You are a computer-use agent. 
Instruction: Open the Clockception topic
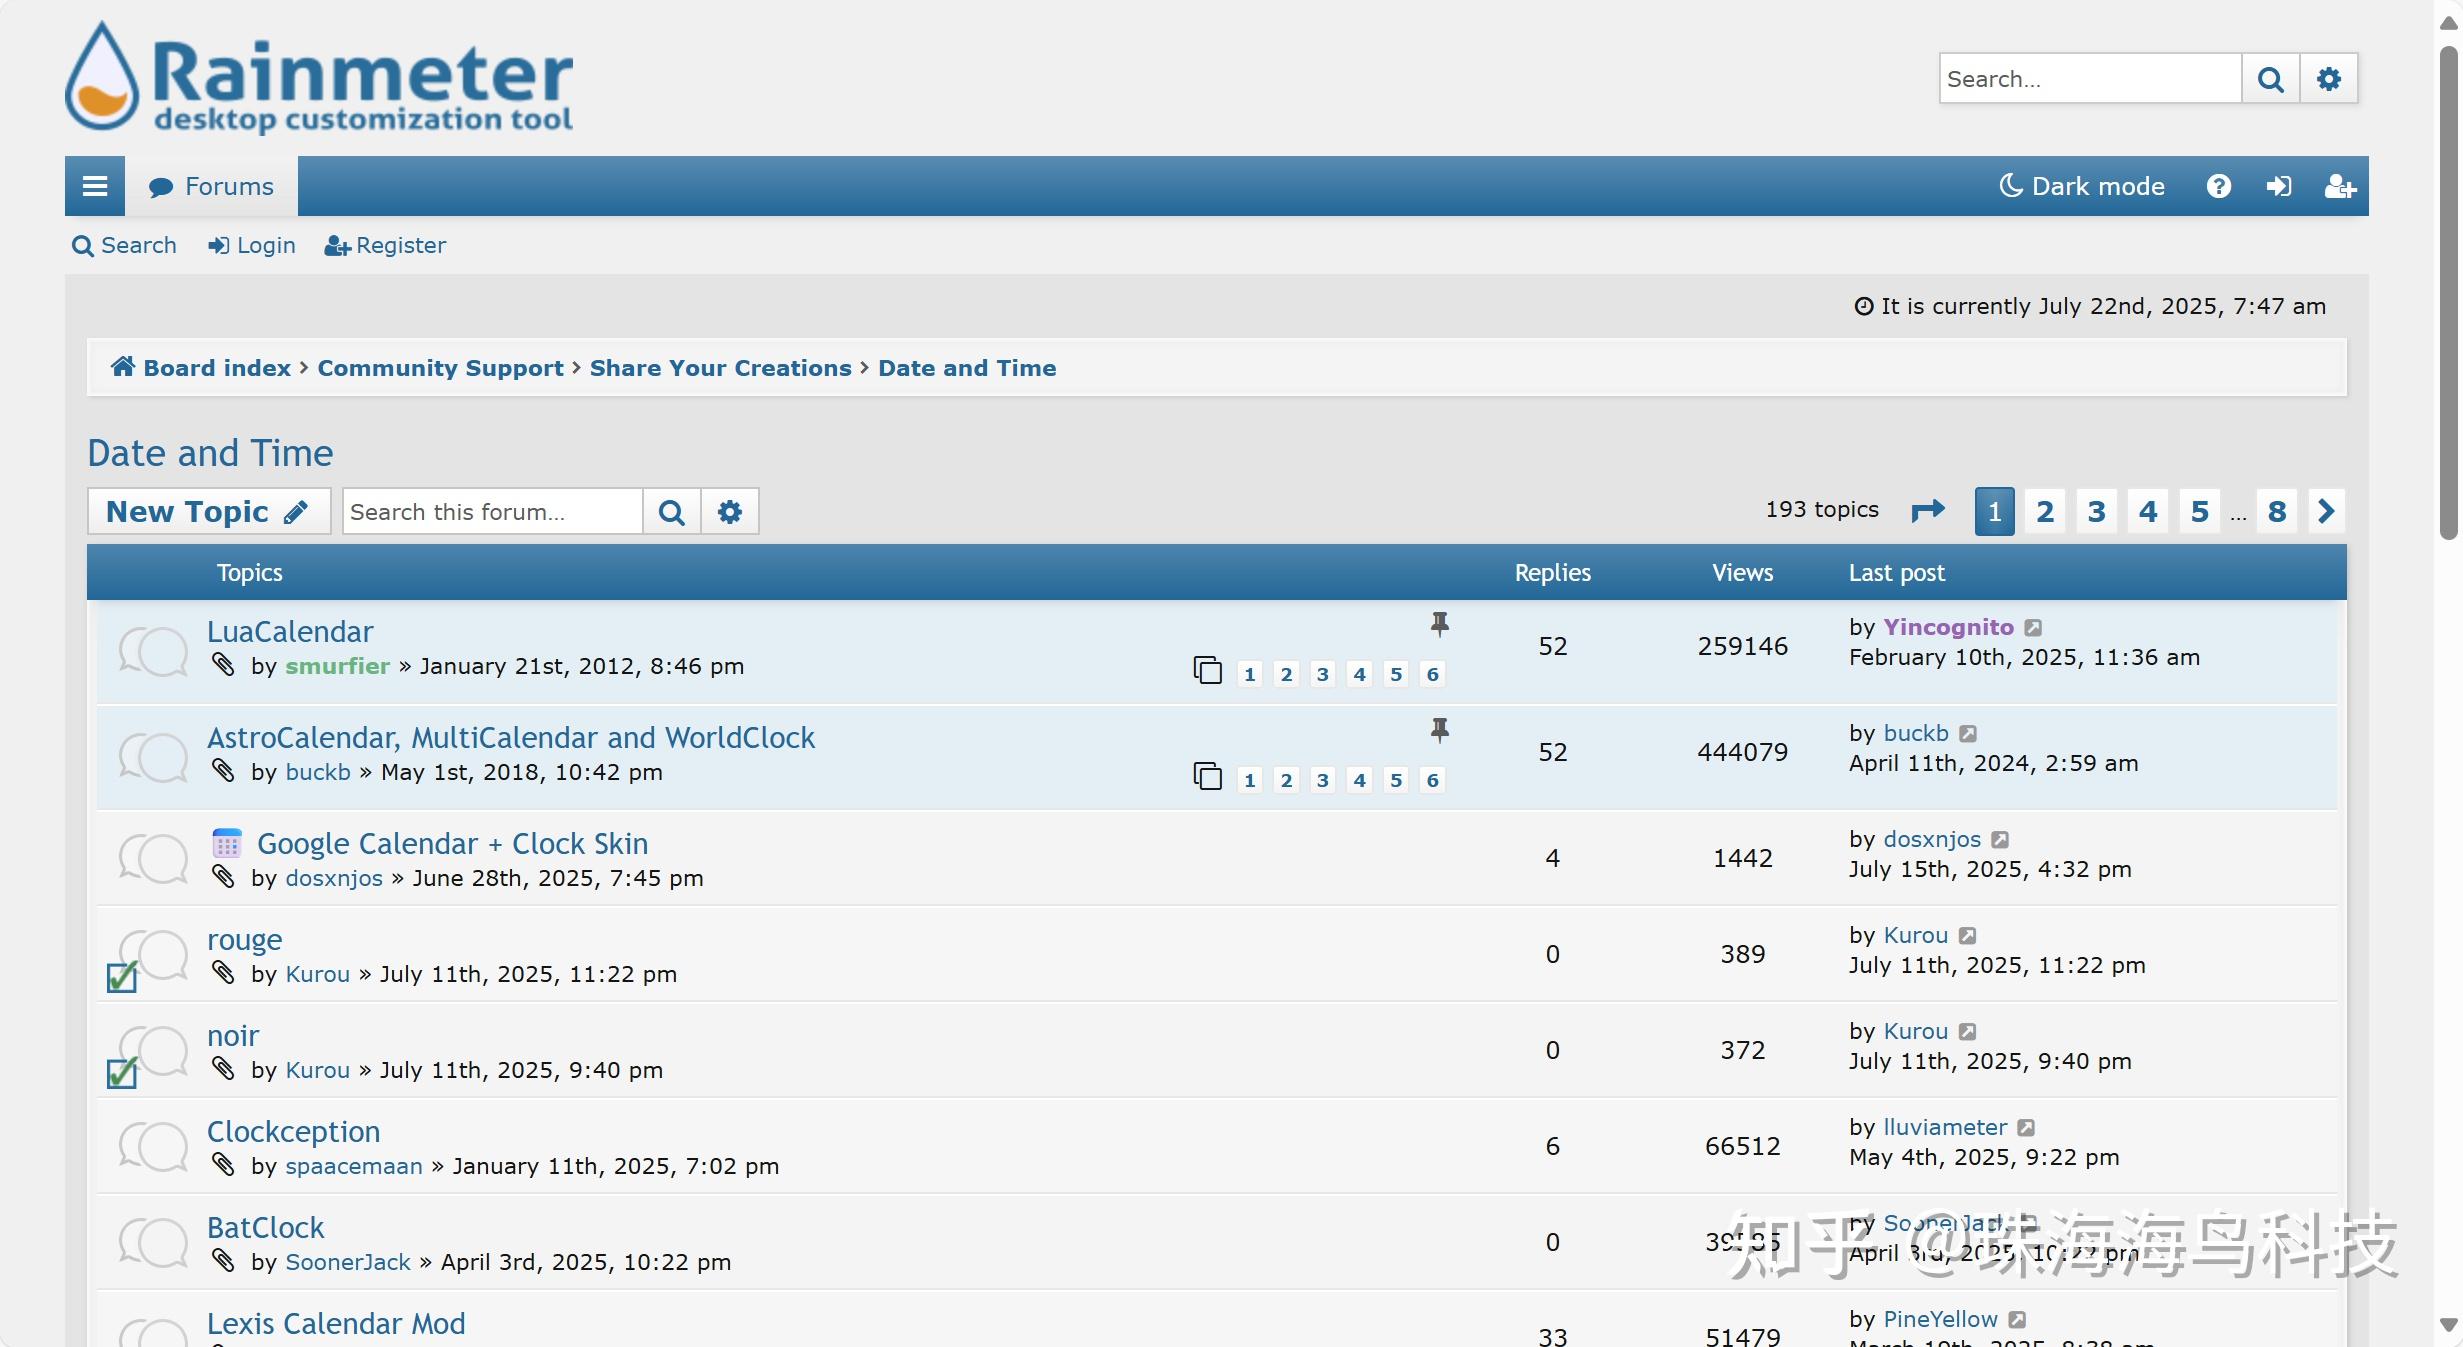293,1131
